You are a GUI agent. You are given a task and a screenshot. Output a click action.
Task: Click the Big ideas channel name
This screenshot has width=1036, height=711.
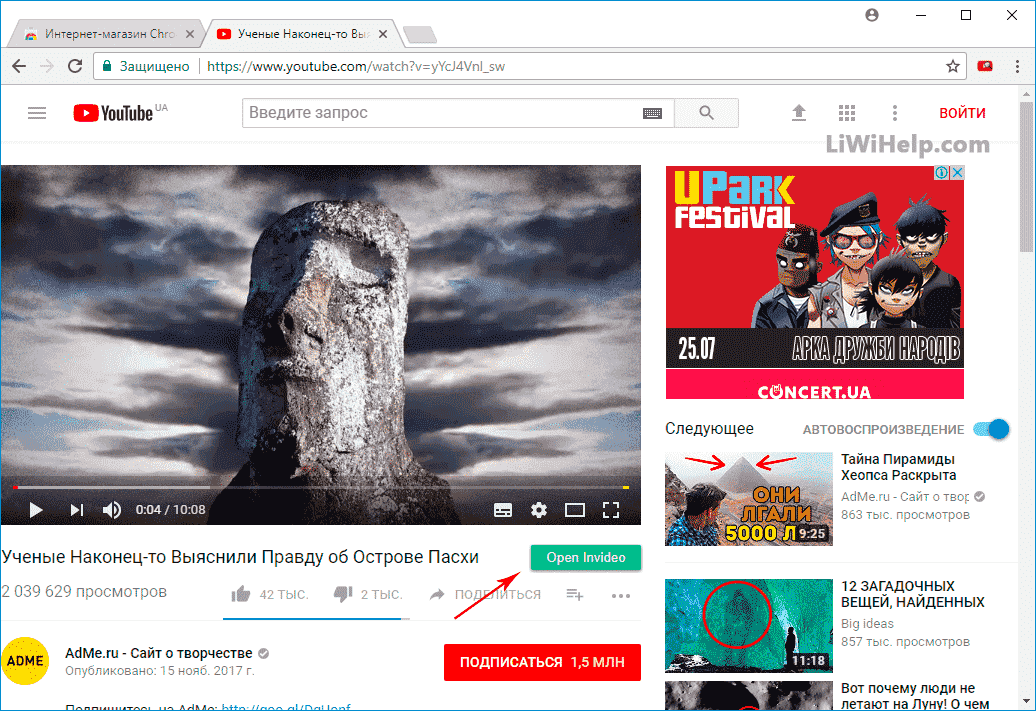(x=867, y=624)
